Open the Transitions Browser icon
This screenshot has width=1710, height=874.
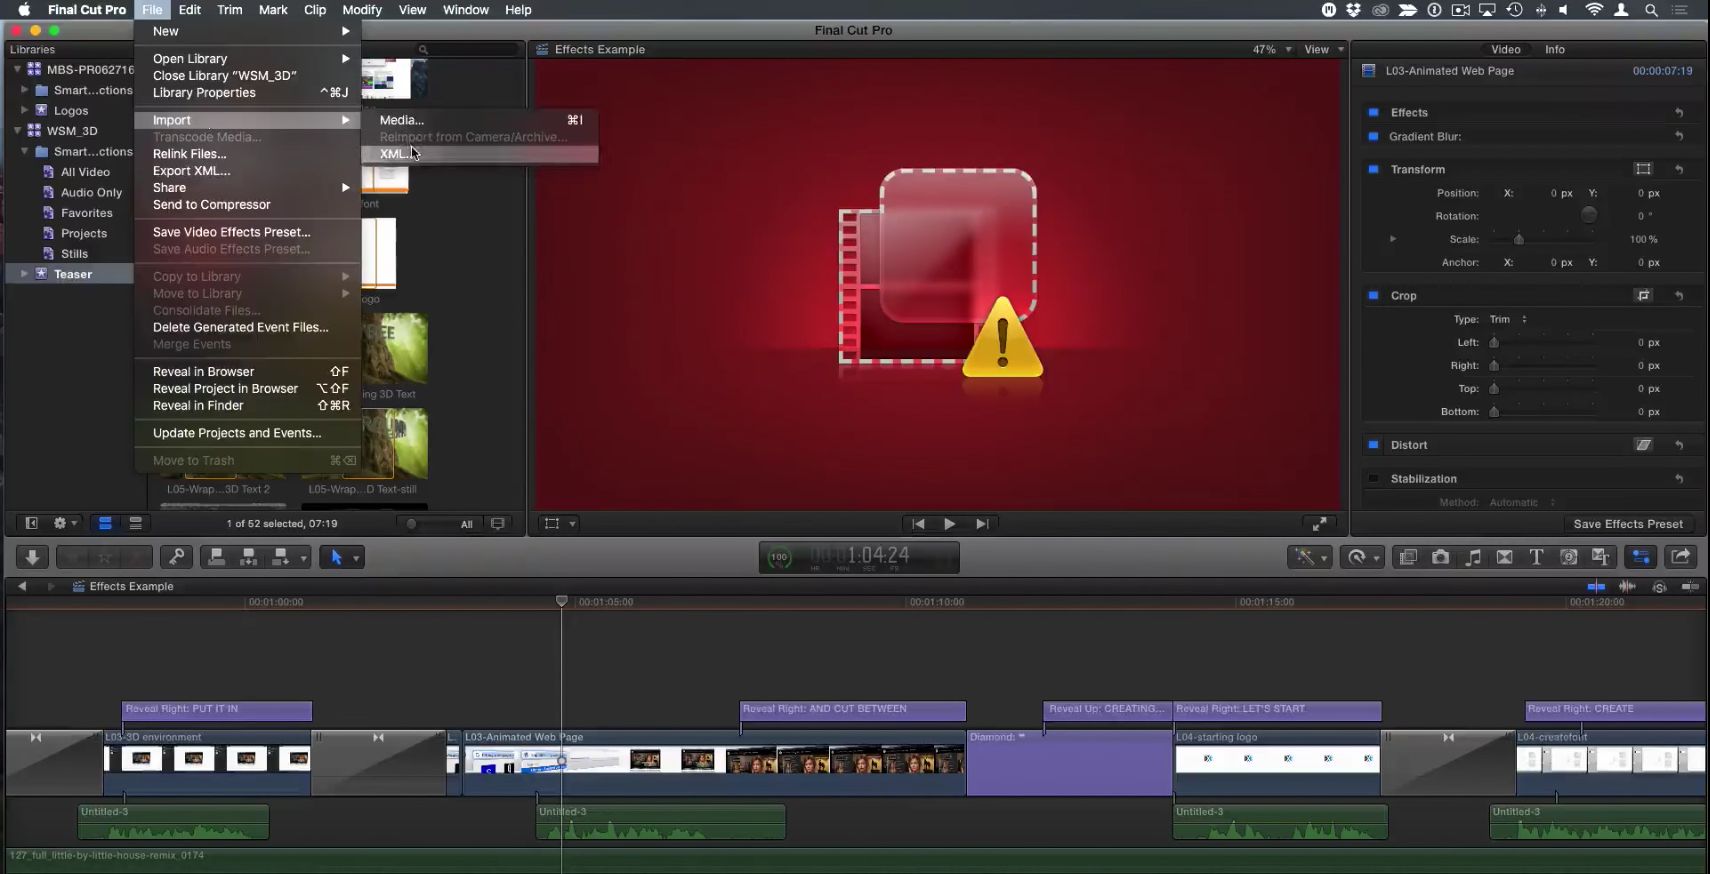(1504, 557)
